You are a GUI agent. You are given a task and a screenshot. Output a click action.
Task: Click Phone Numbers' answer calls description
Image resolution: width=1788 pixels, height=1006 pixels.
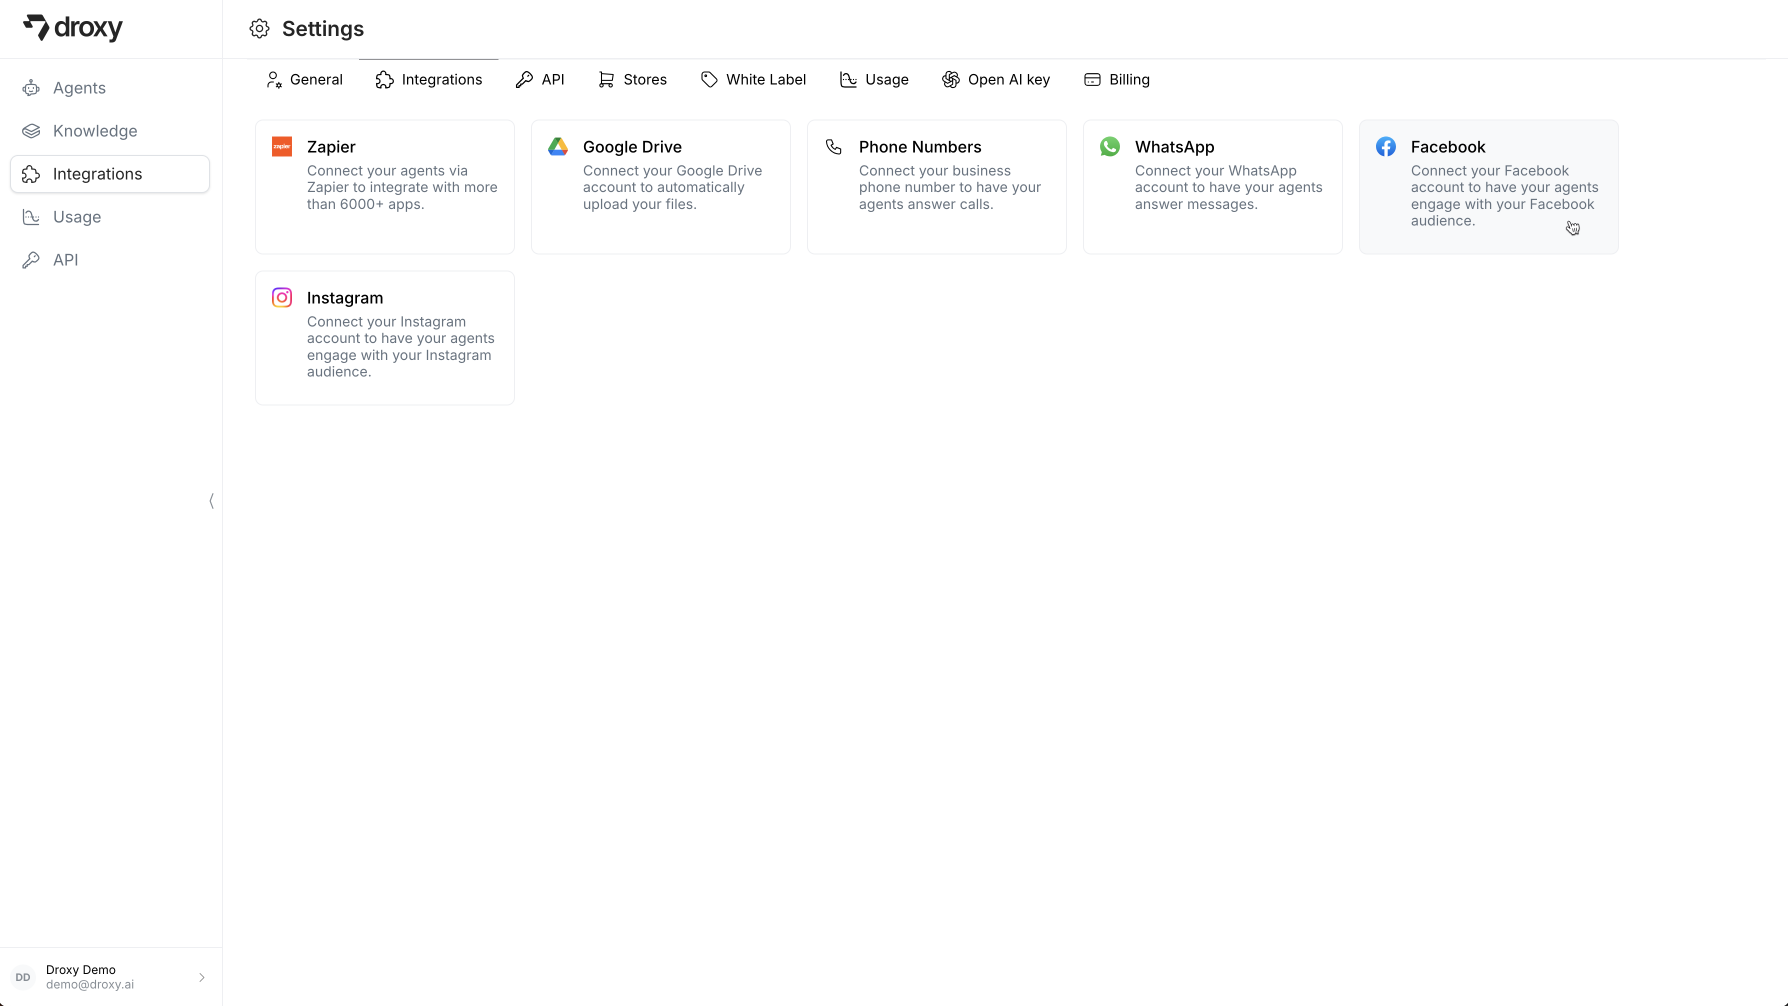click(x=950, y=188)
